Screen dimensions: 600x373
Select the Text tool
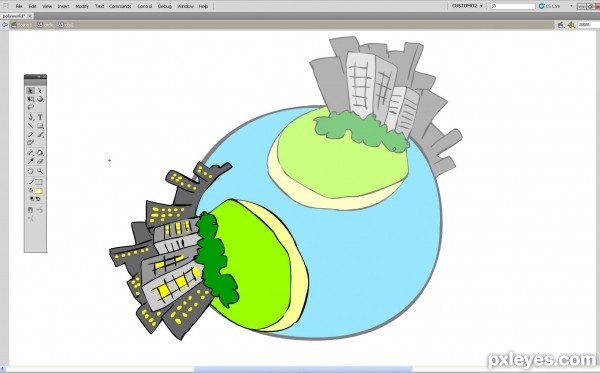(x=40, y=117)
